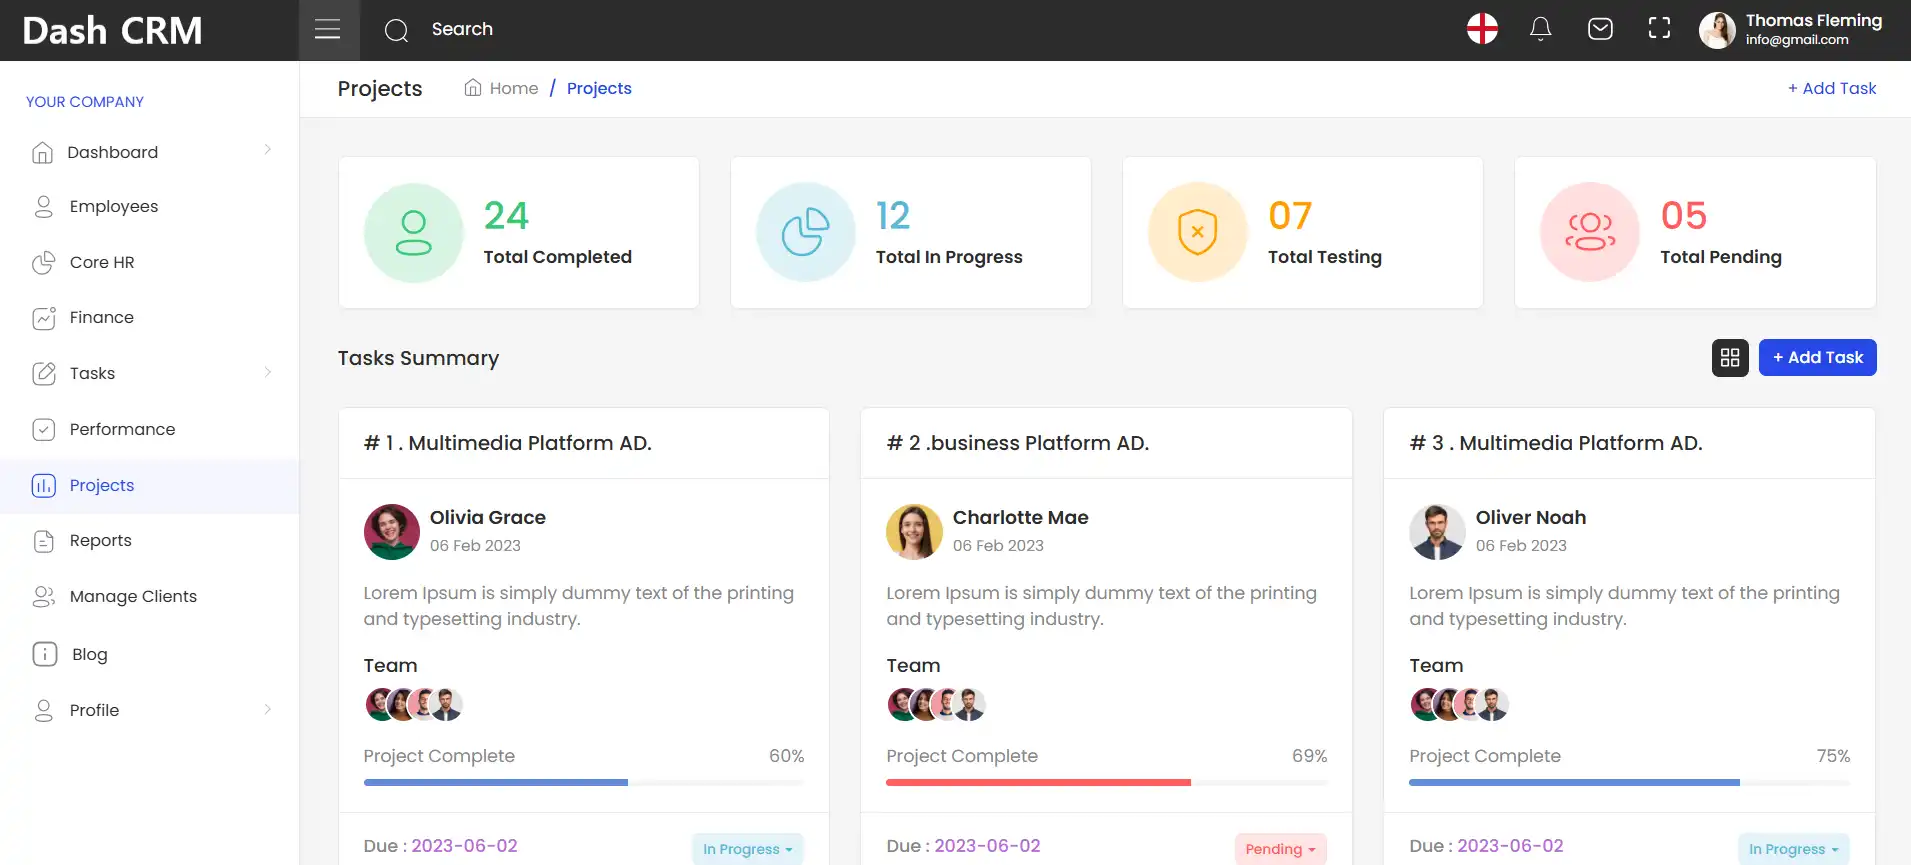Click the Reports document icon
Viewport: 1911px width, 865px height.
pyautogui.click(x=43, y=541)
